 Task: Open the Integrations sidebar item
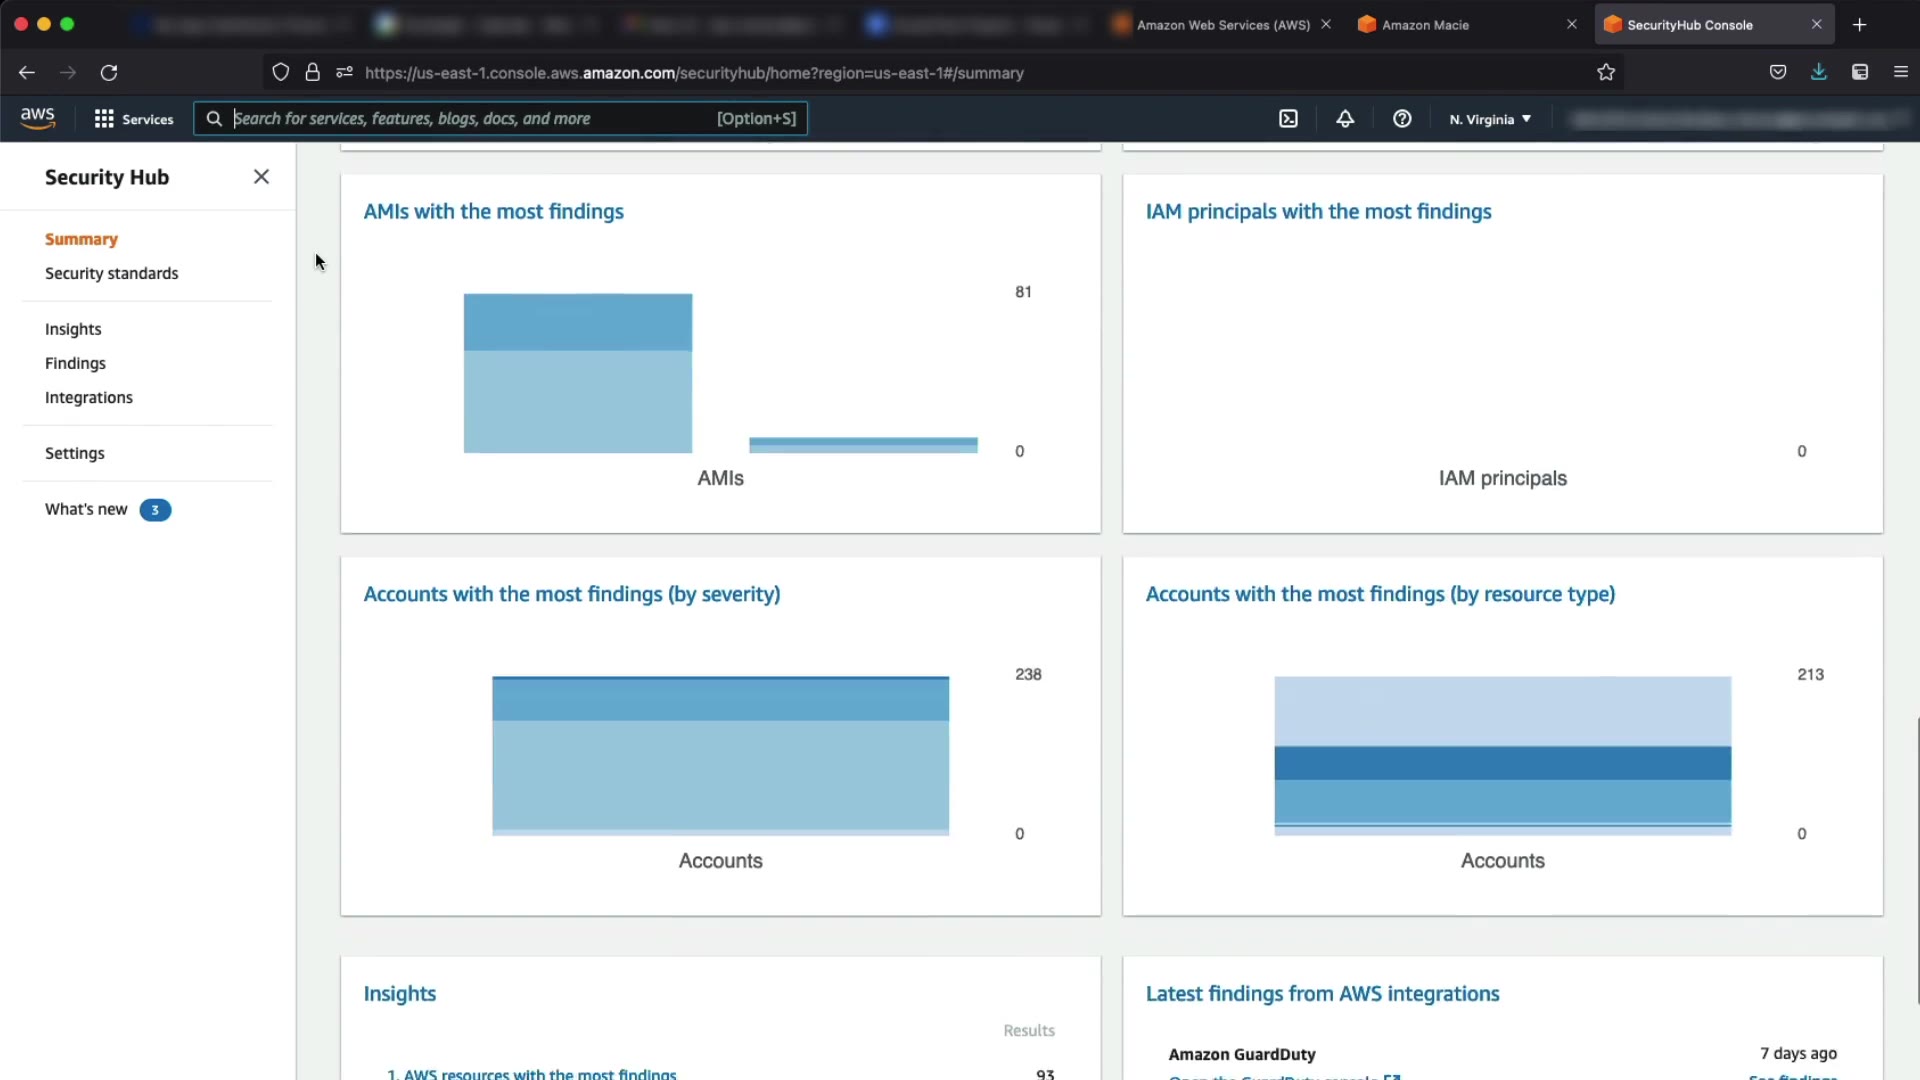point(88,397)
